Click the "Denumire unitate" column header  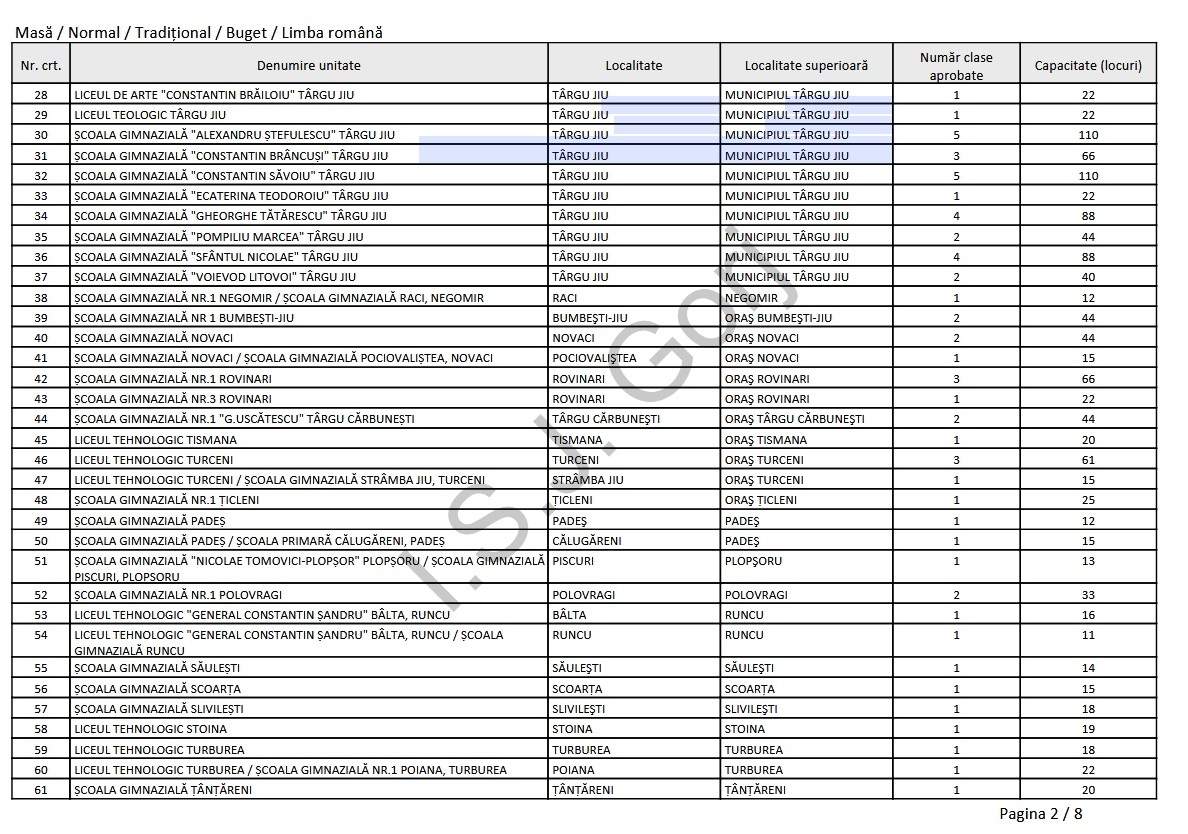308,66
